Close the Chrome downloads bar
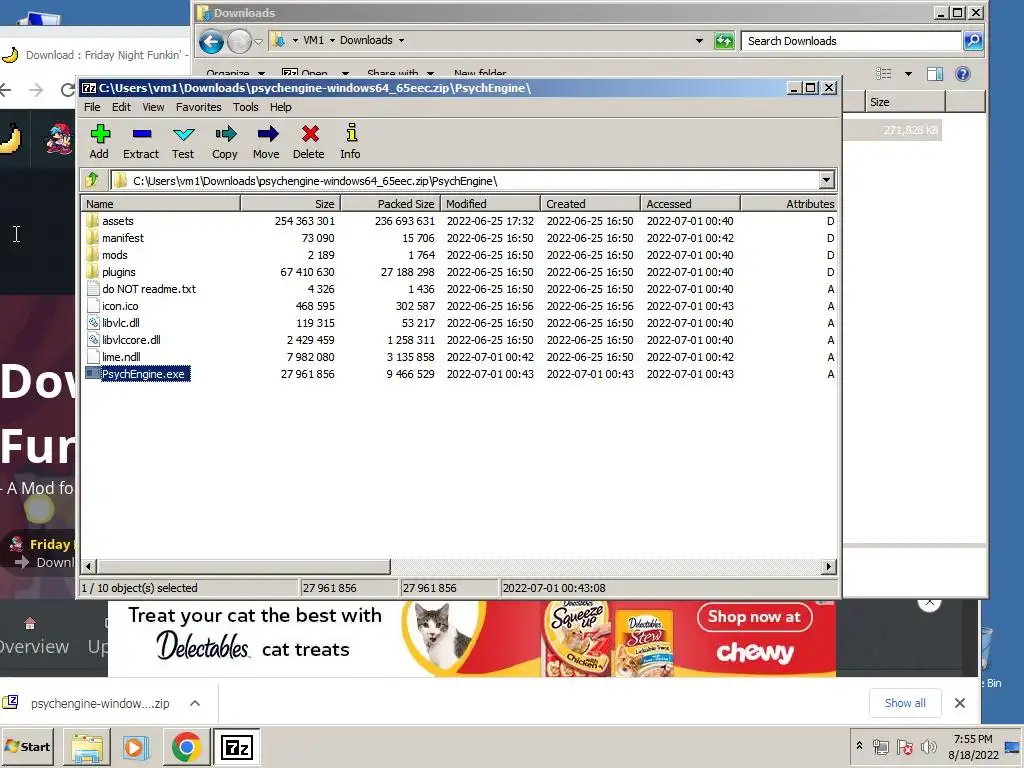The image size is (1024, 768). 959,703
